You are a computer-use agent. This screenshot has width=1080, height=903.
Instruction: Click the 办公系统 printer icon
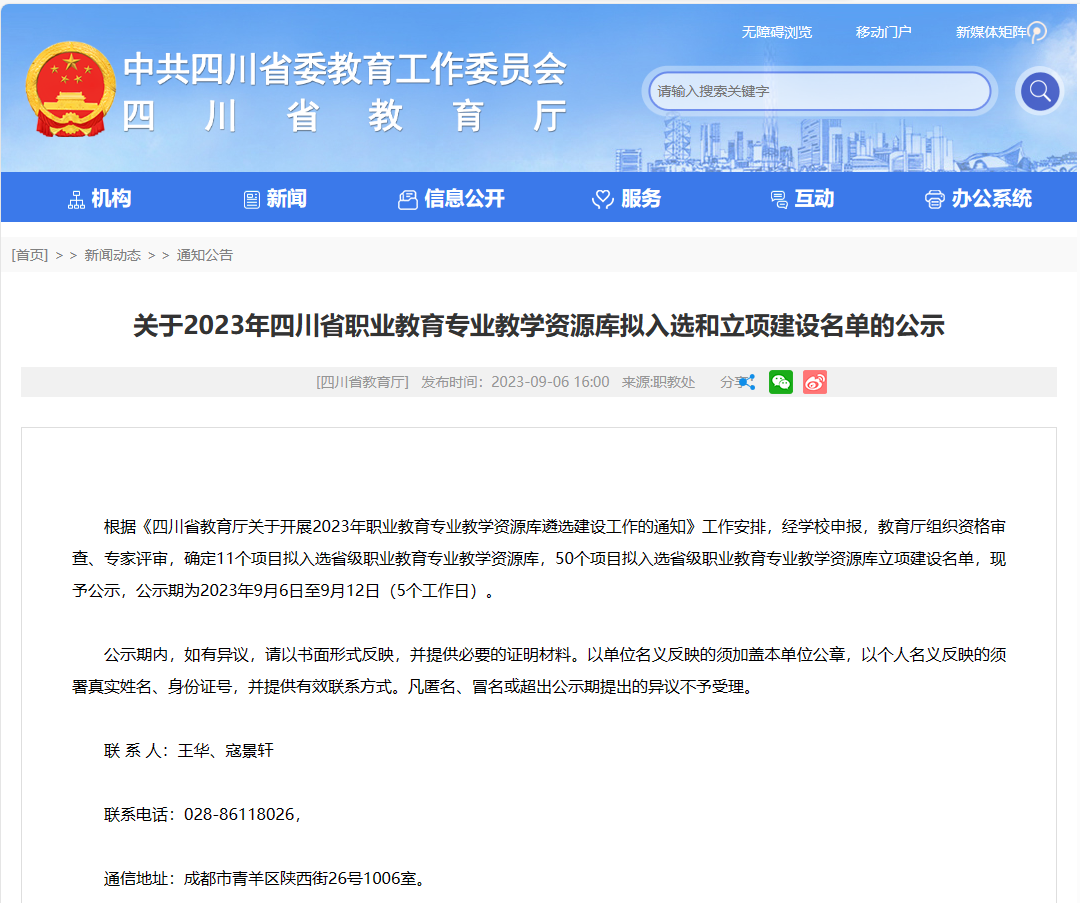coord(934,199)
